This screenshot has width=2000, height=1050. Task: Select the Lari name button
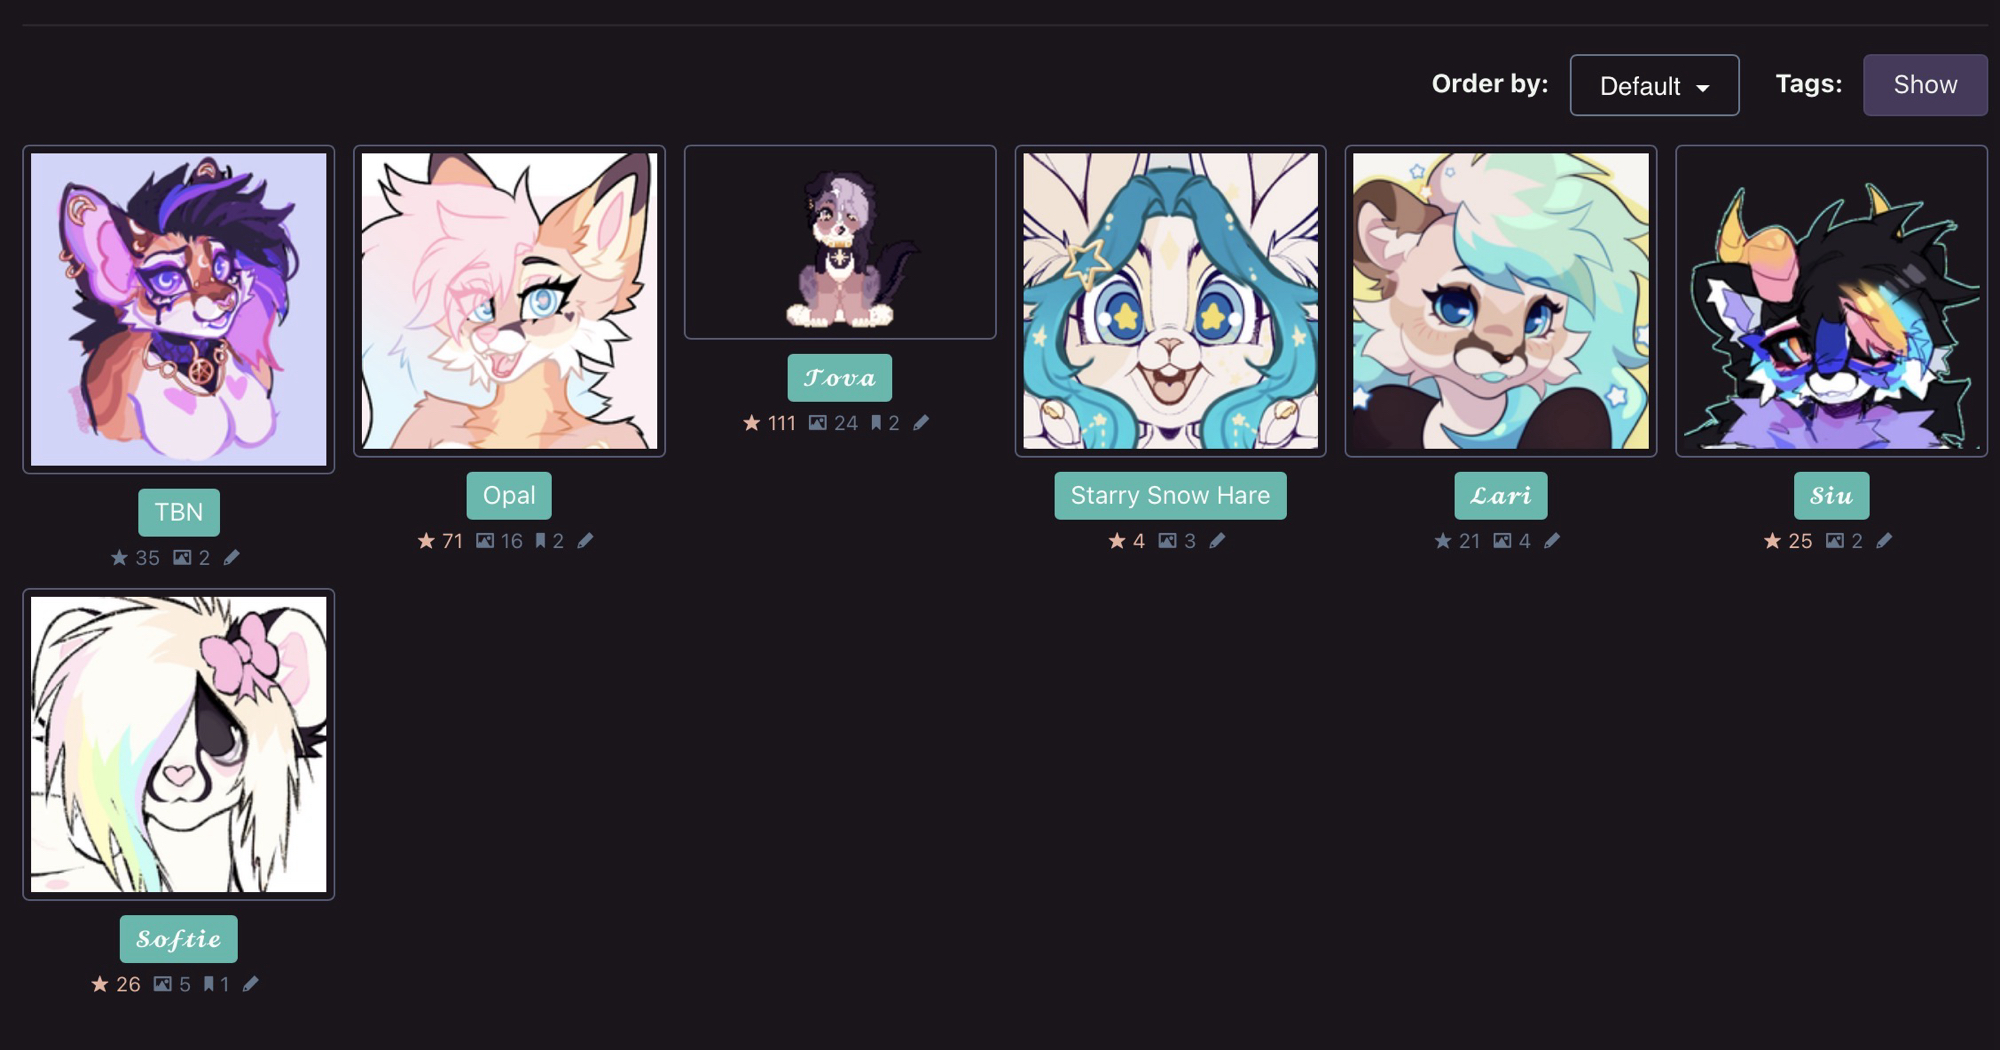click(x=1500, y=495)
